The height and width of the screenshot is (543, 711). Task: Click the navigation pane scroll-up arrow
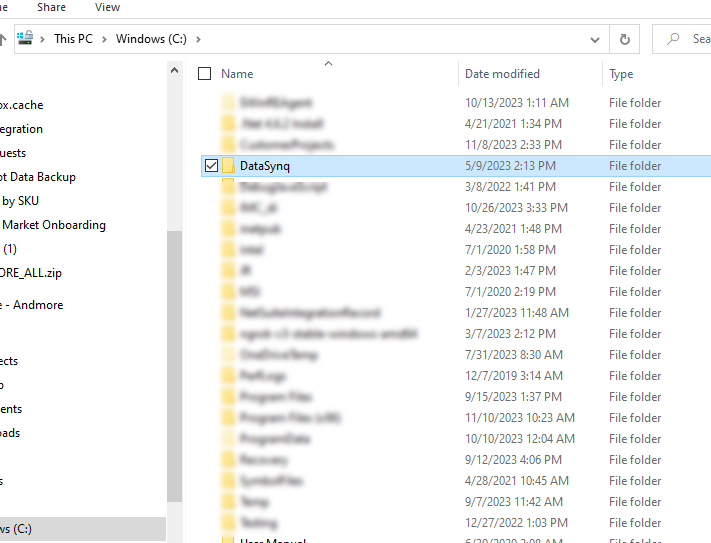(175, 71)
